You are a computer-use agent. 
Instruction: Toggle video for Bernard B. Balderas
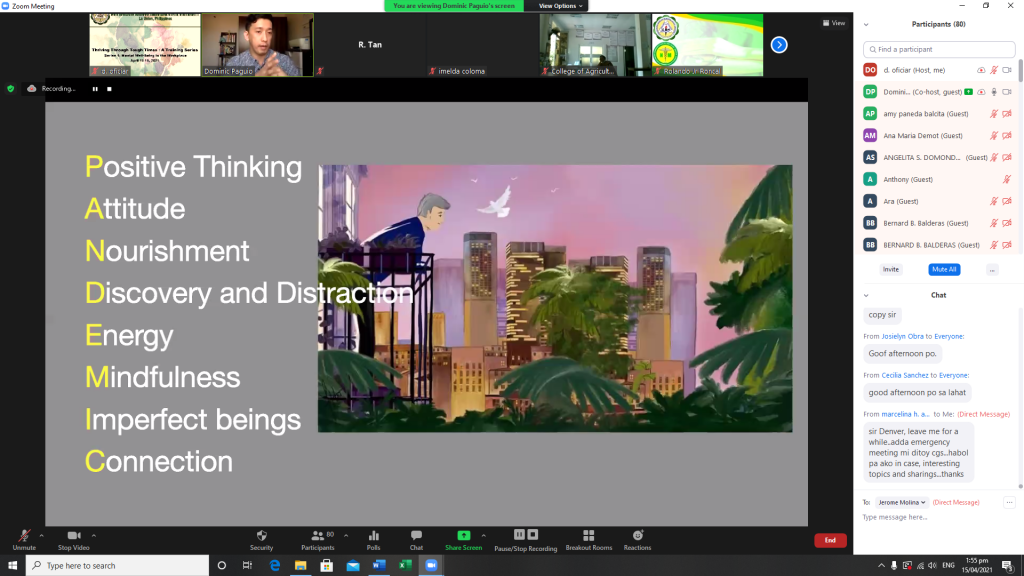1007,223
